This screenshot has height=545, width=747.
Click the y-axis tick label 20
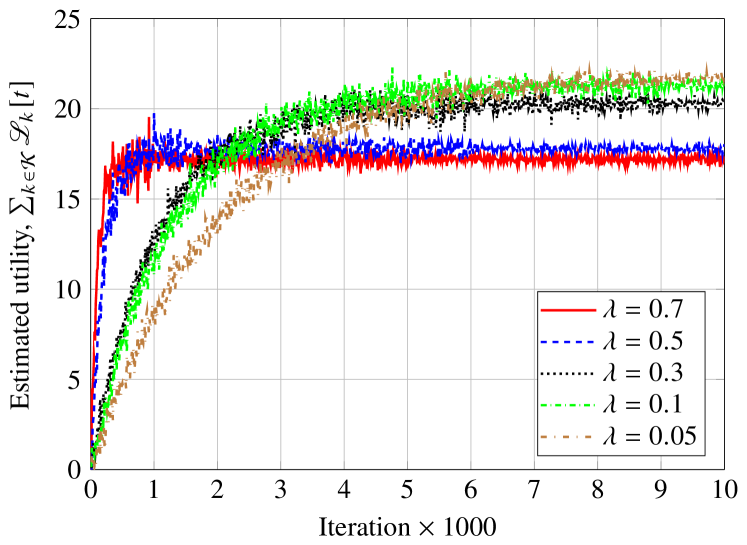[x=68, y=109]
